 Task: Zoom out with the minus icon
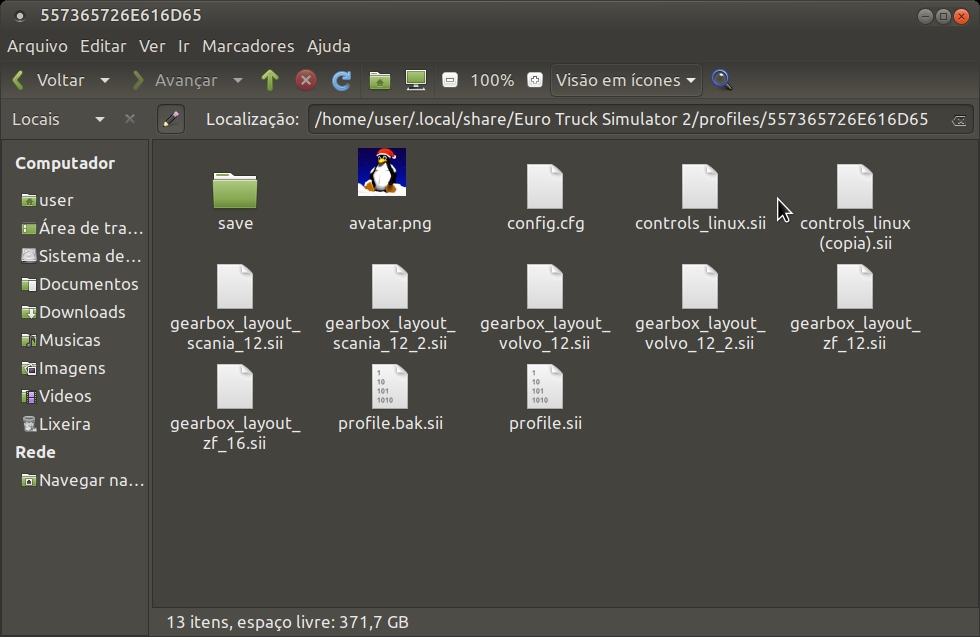point(449,80)
